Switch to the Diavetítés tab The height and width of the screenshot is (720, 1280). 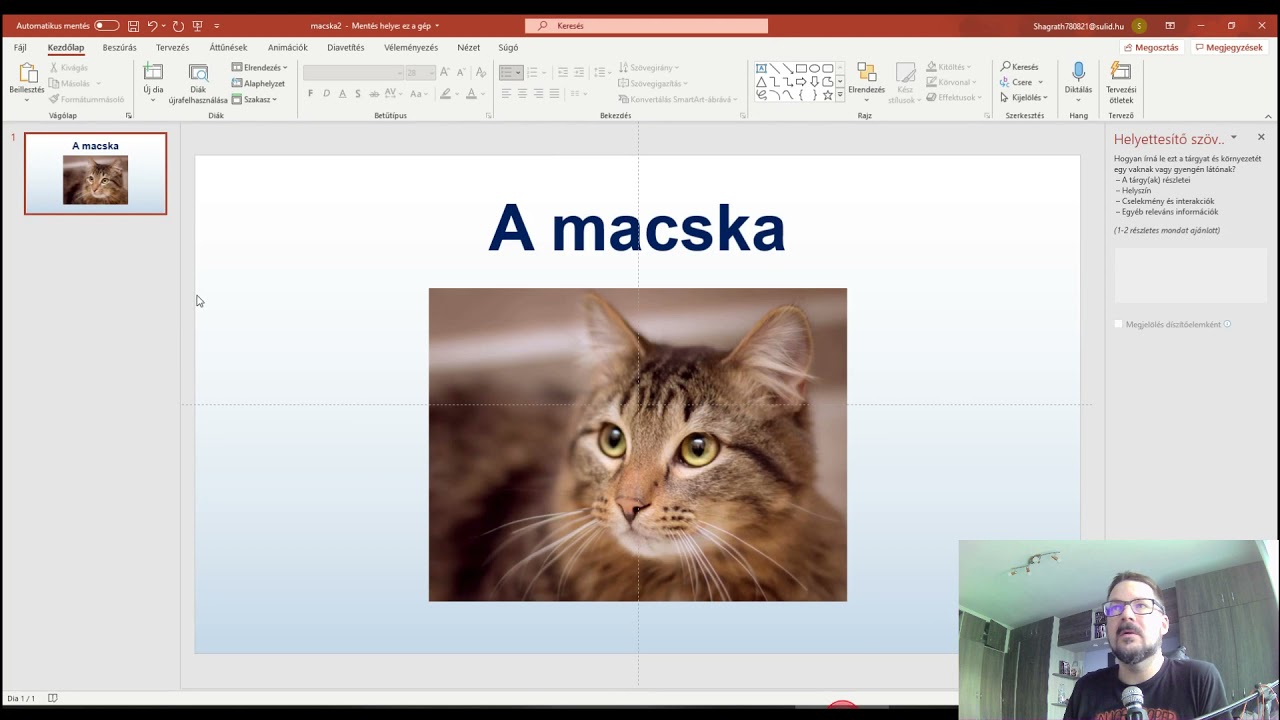coord(346,47)
